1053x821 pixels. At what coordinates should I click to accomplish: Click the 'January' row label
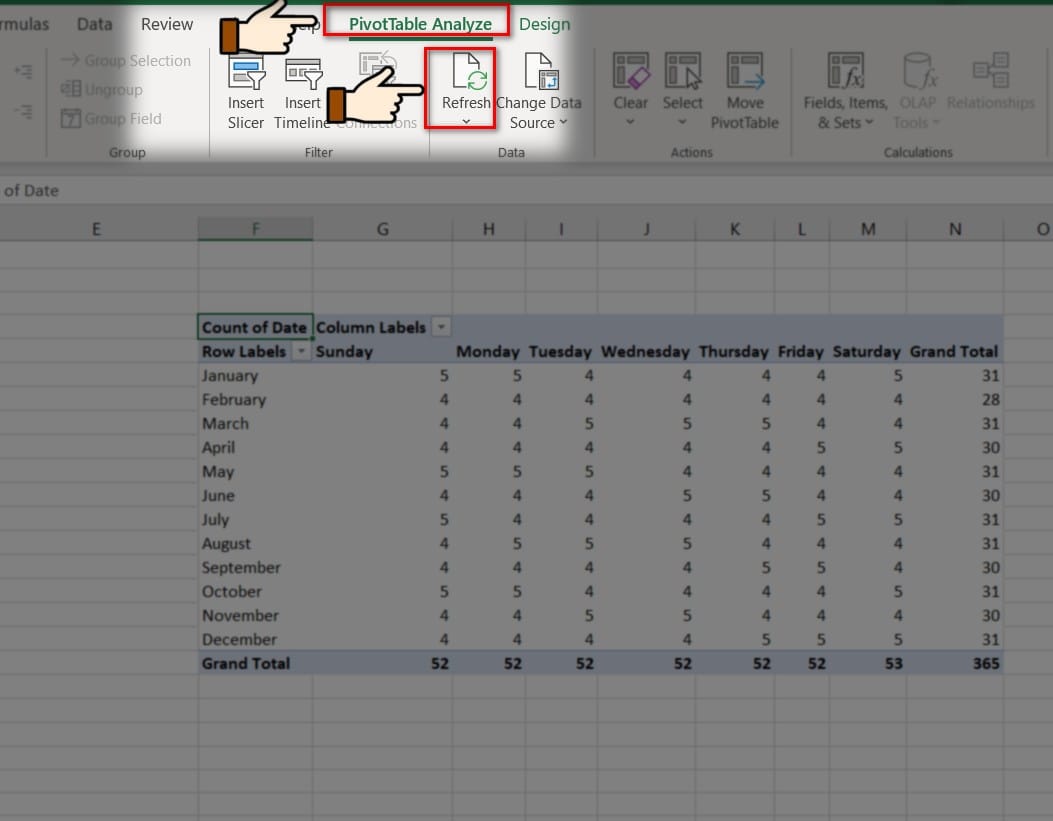tap(230, 375)
